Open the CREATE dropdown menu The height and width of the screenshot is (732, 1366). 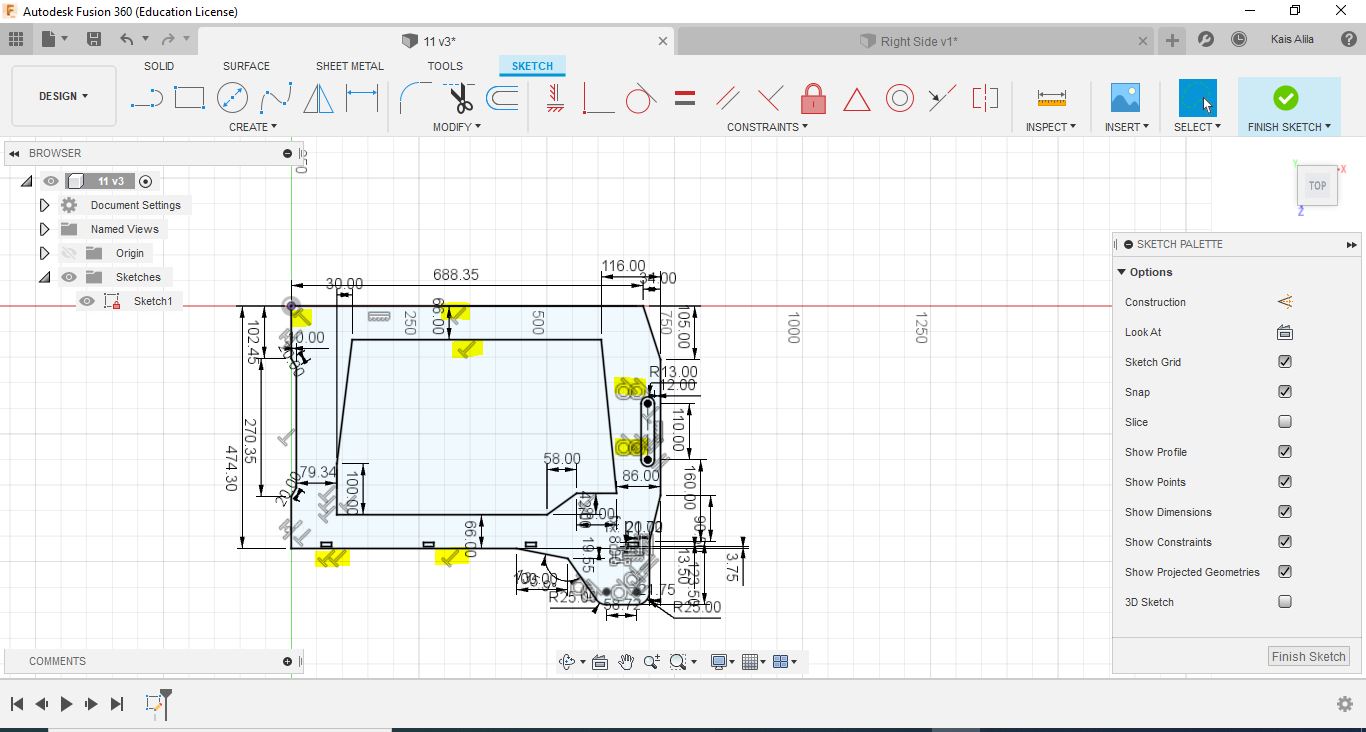253,127
